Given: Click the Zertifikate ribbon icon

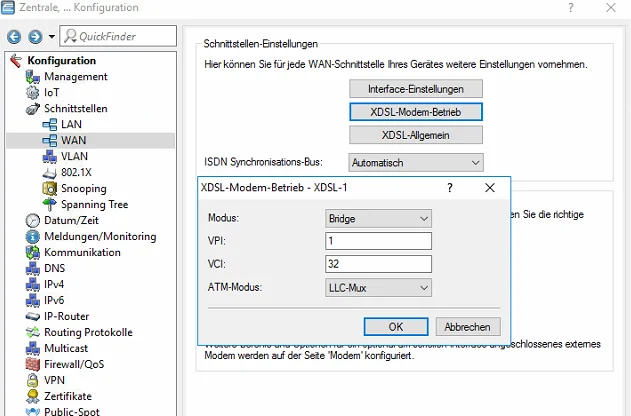Looking at the screenshot, I should (x=33, y=396).
